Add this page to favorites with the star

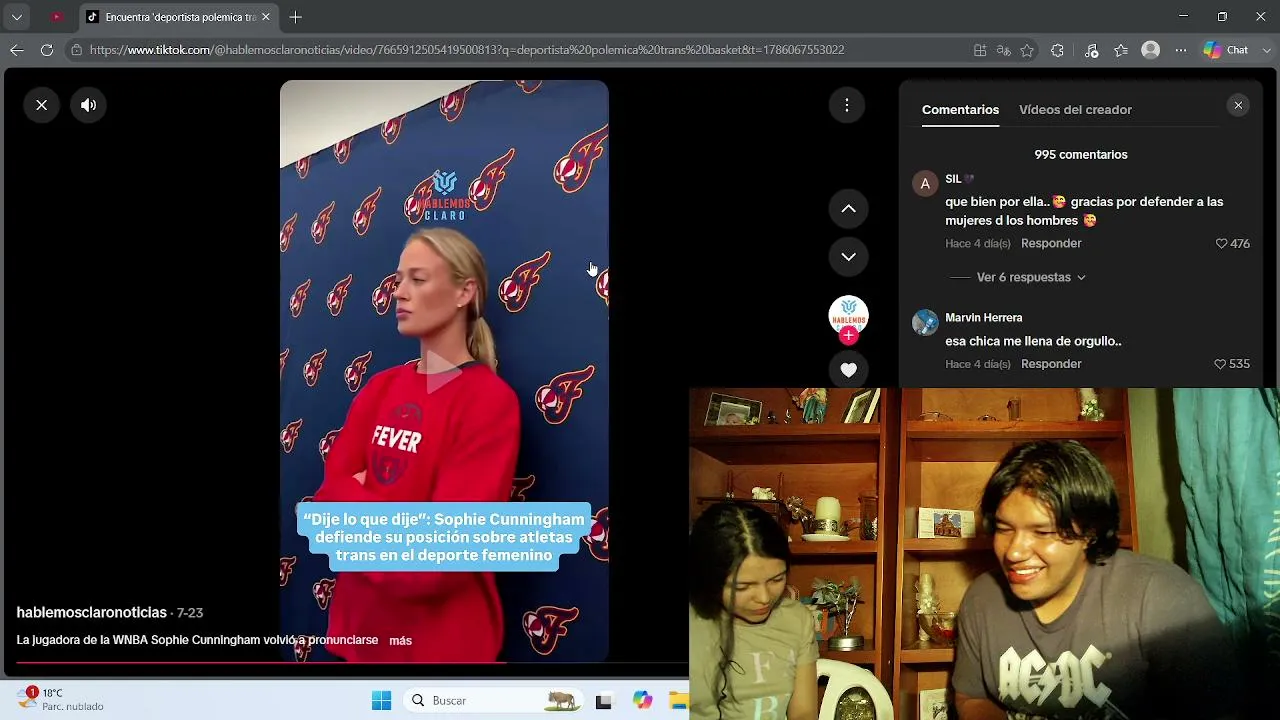(1027, 50)
